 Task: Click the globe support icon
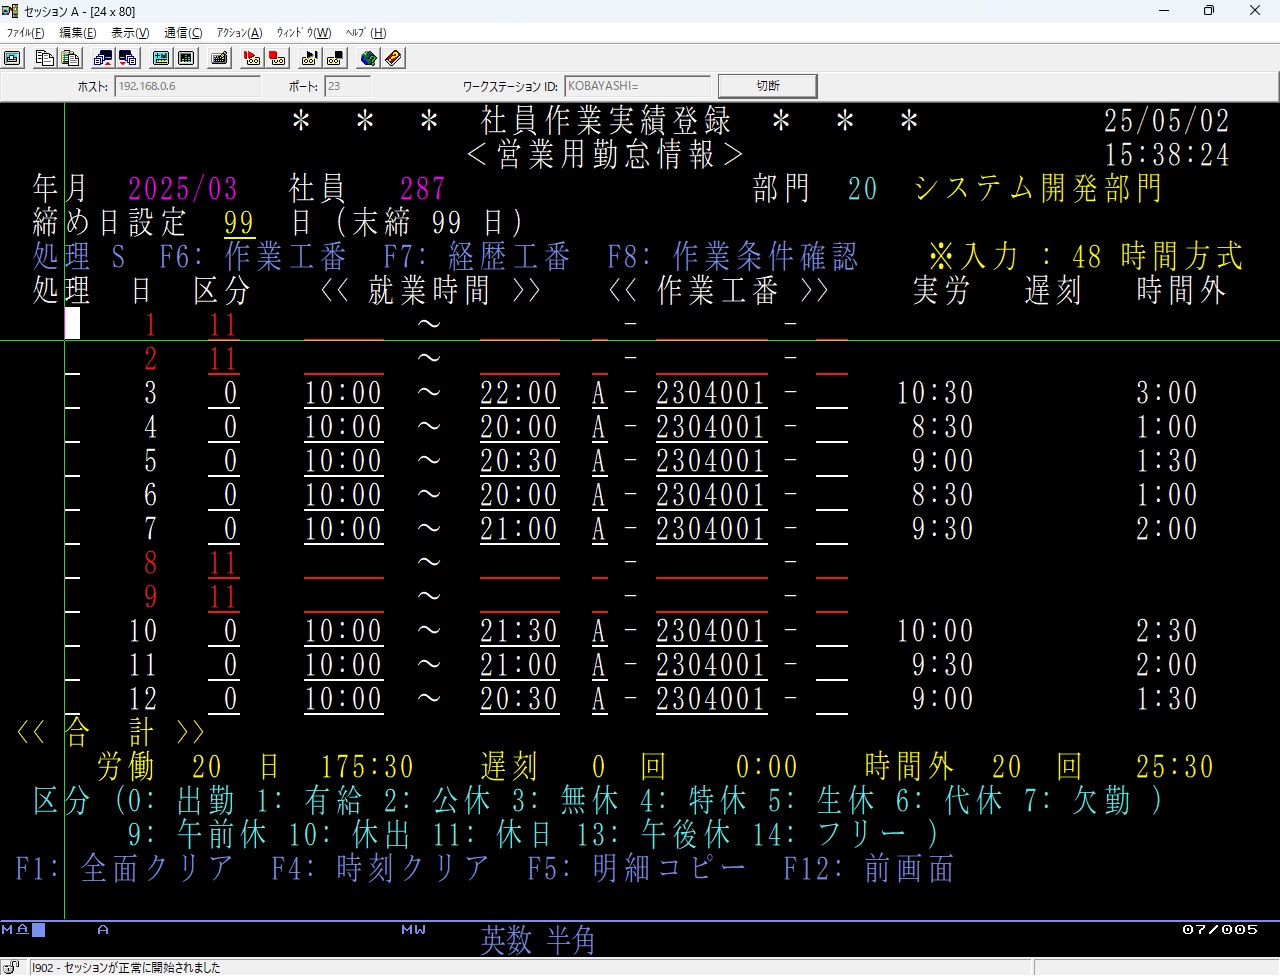(x=368, y=58)
